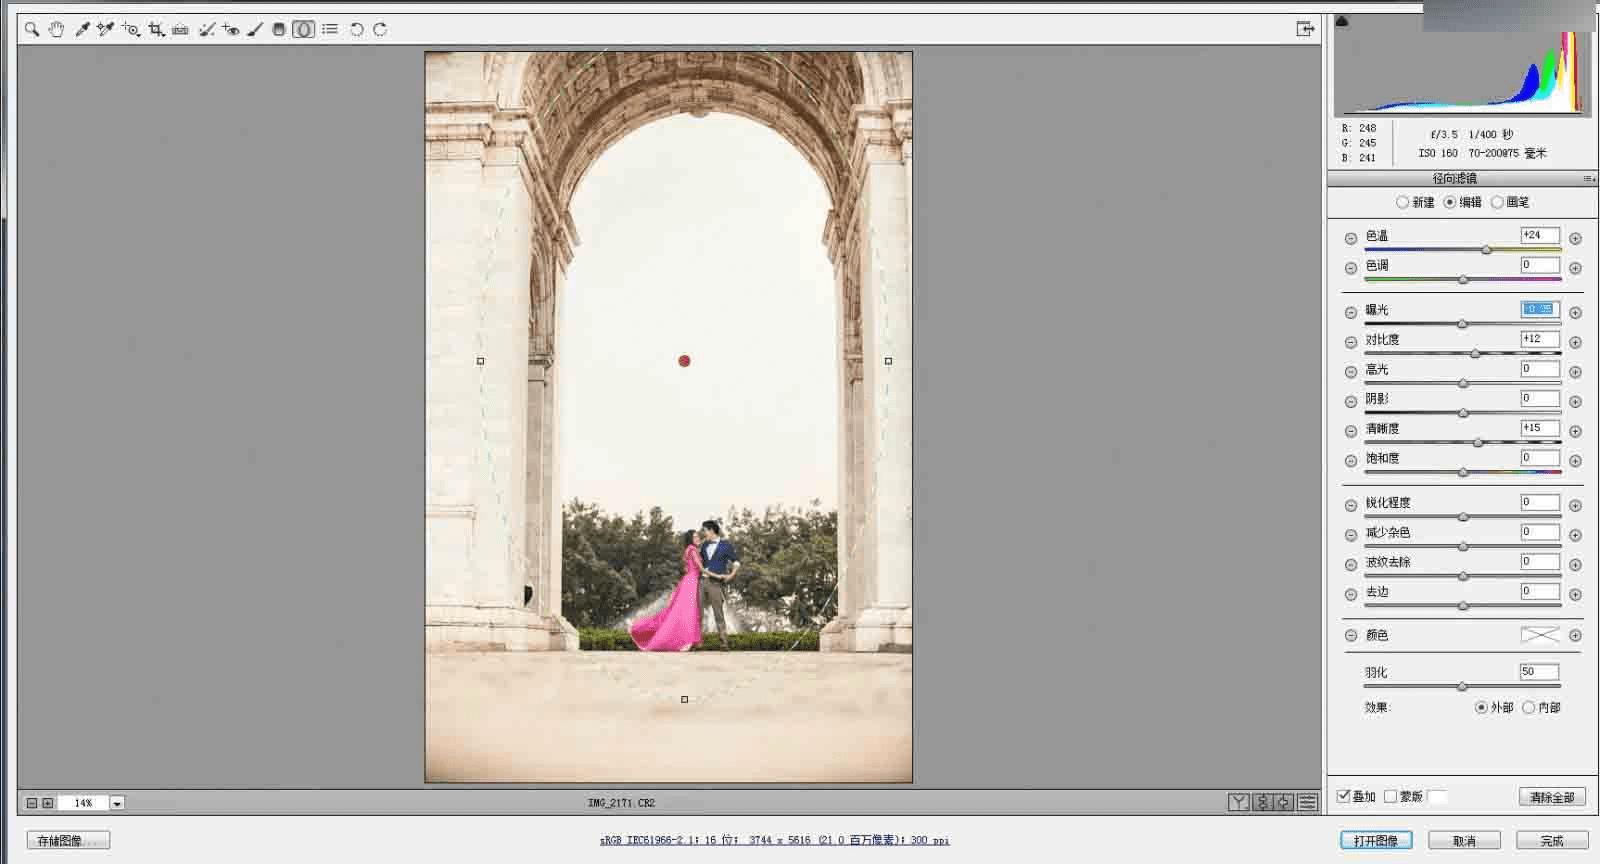This screenshot has width=1600, height=864.
Task: Click the right handle of radial filter overlay
Action: [888, 361]
